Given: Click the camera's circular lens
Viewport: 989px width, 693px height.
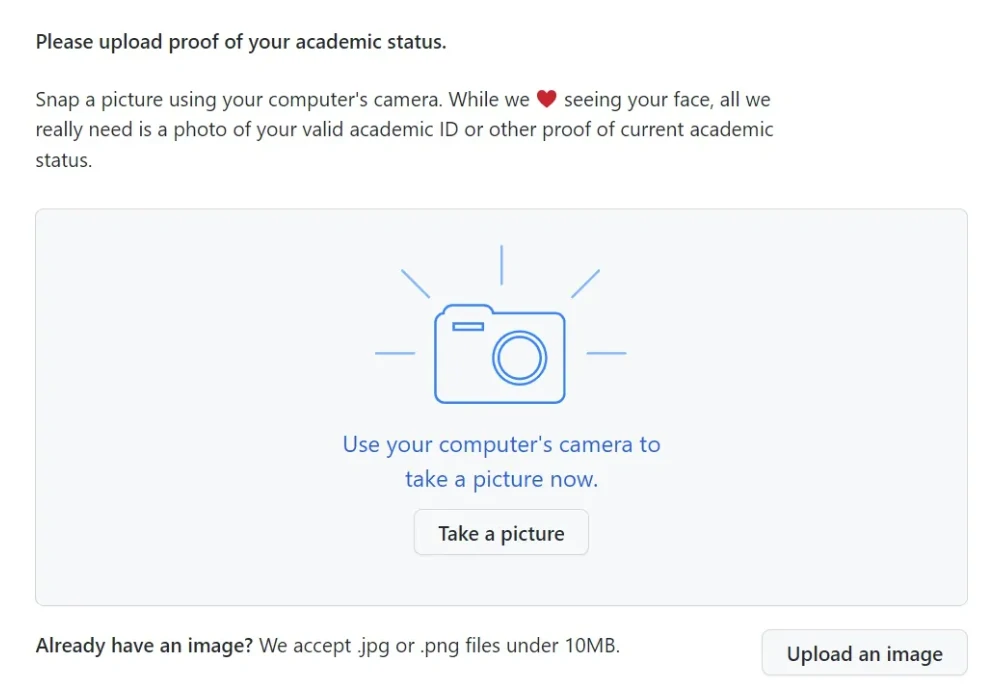Looking at the screenshot, I should pyautogui.click(x=519, y=356).
